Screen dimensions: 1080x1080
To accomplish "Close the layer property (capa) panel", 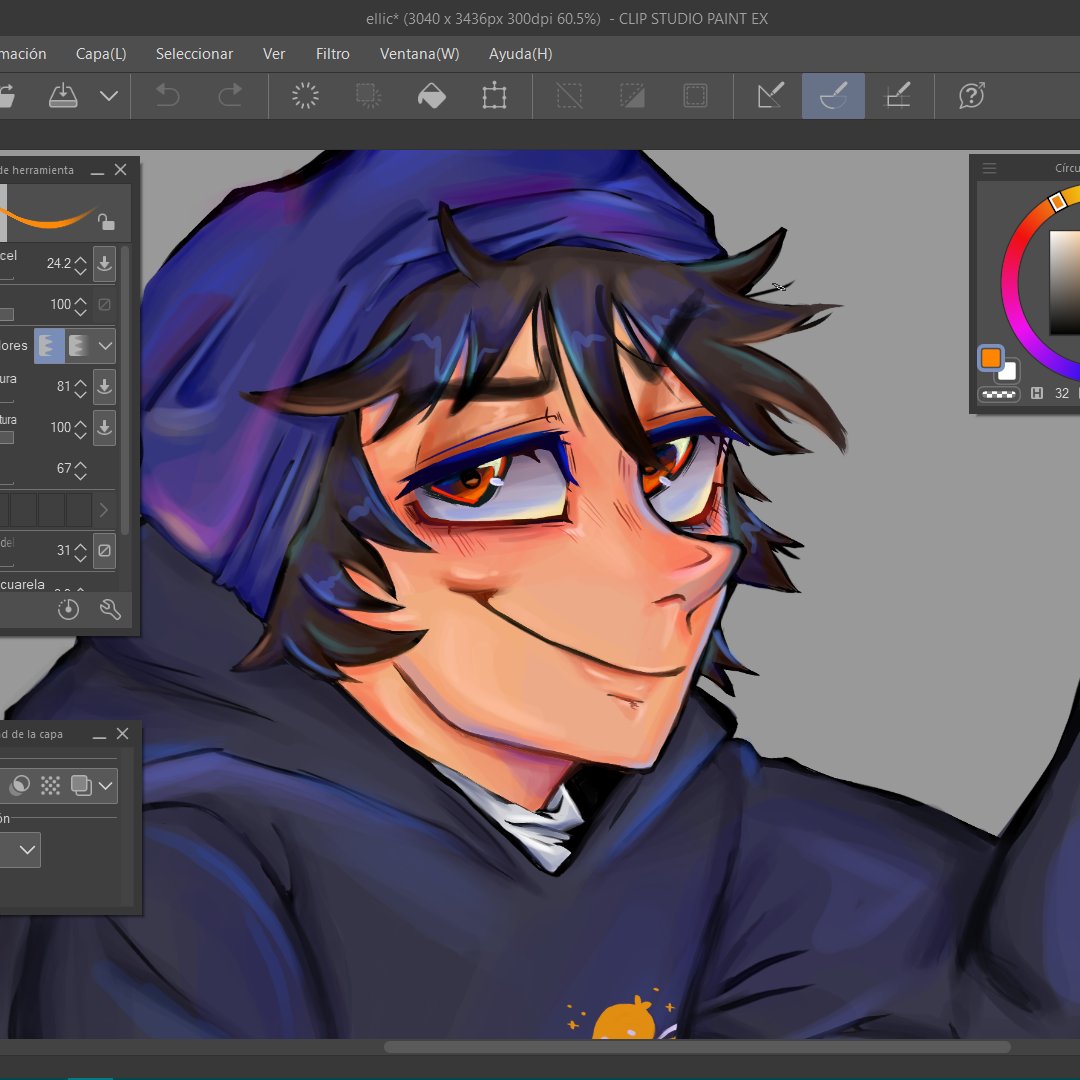I will pos(123,734).
